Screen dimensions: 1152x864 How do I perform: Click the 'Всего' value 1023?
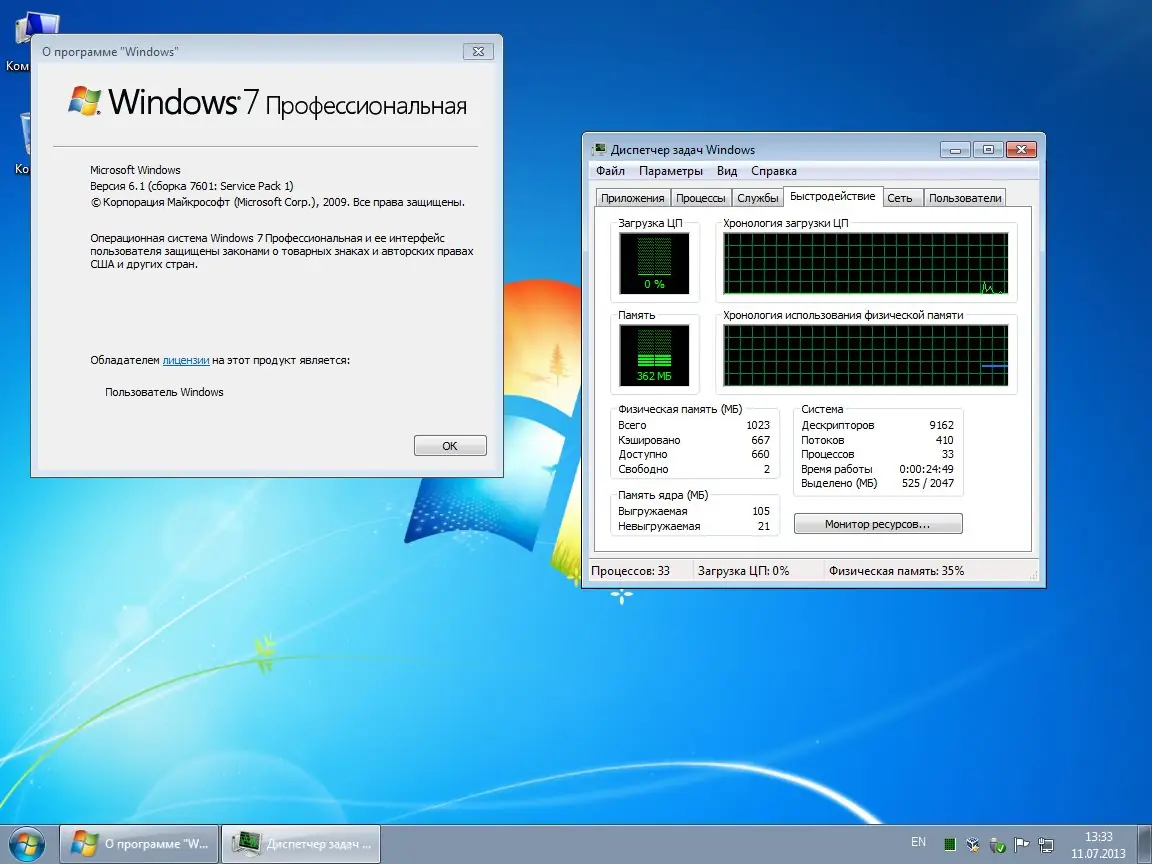pyautogui.click(x=758, y=425)
